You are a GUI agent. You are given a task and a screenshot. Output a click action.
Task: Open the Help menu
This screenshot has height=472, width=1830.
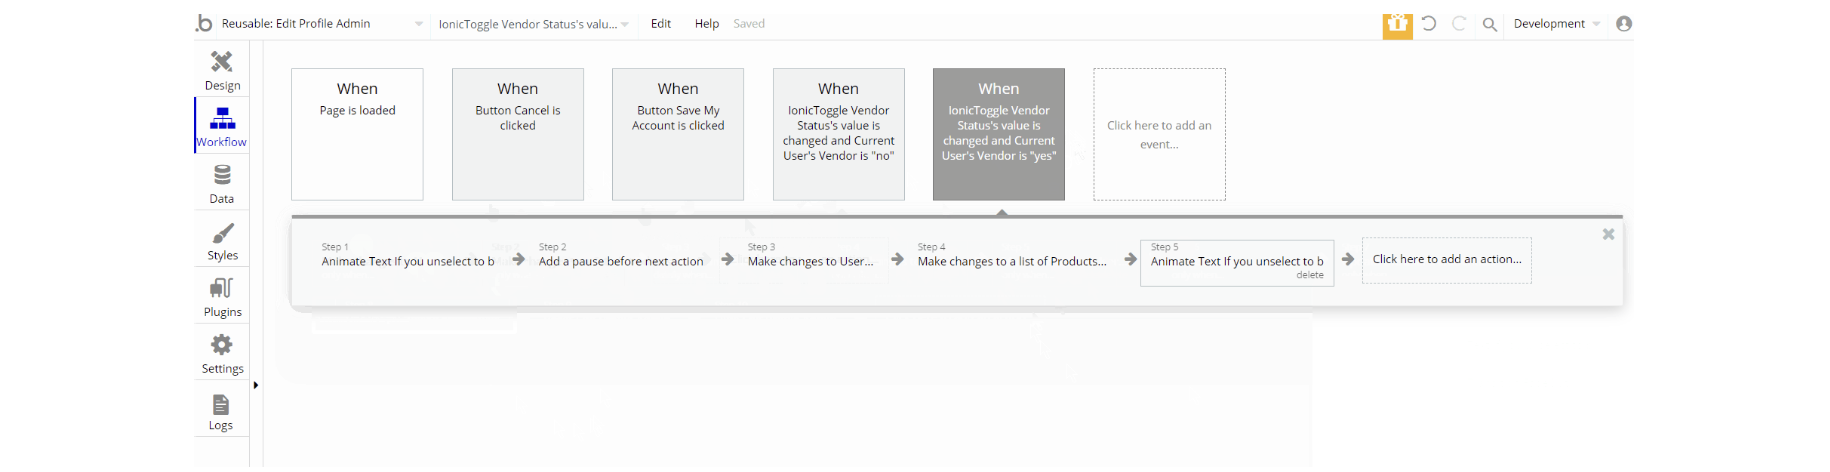[x=707, y=24]
